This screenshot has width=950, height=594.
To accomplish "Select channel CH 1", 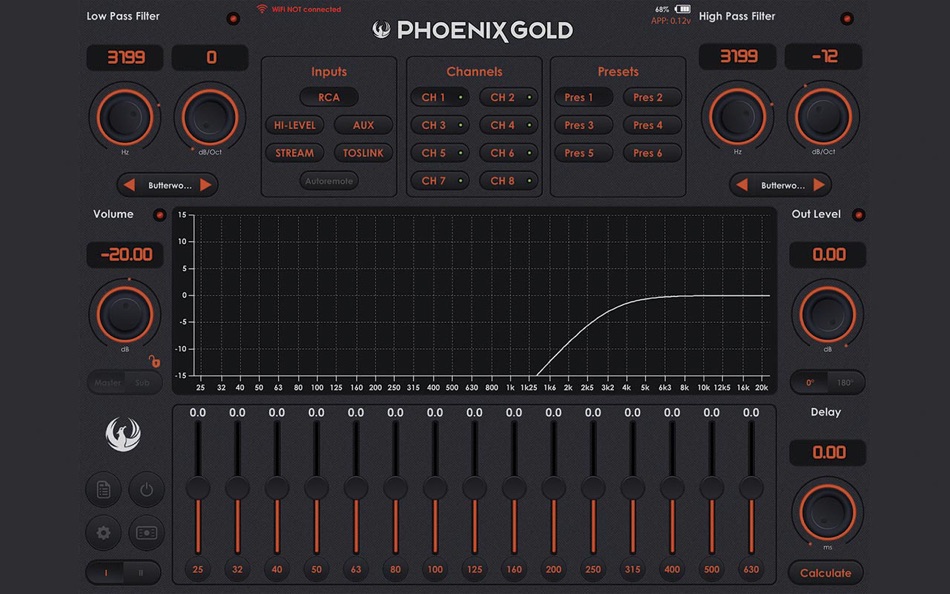I will [440, 97].
